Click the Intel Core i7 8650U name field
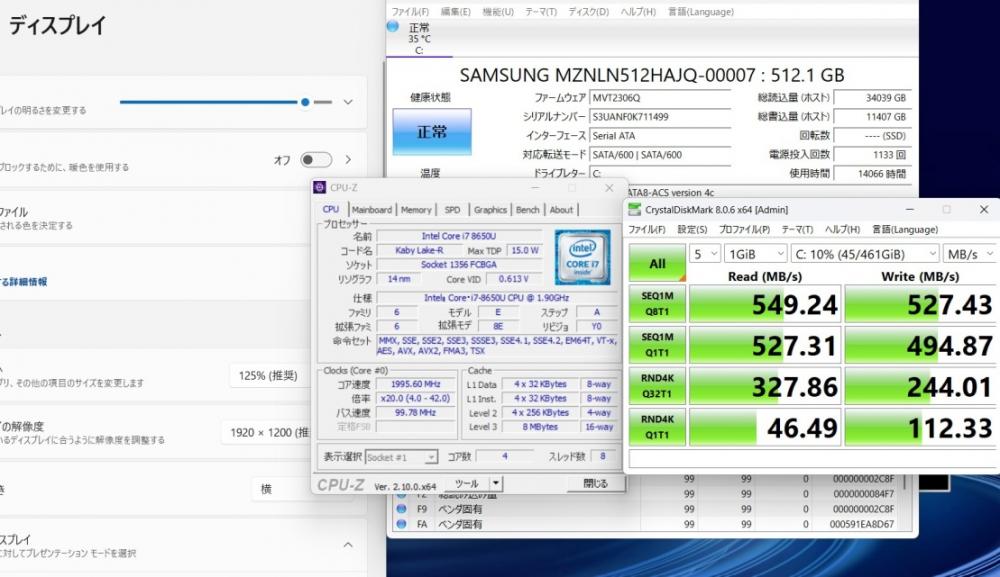The height and width of the screenshot is (577, 1000). [459, 236]
